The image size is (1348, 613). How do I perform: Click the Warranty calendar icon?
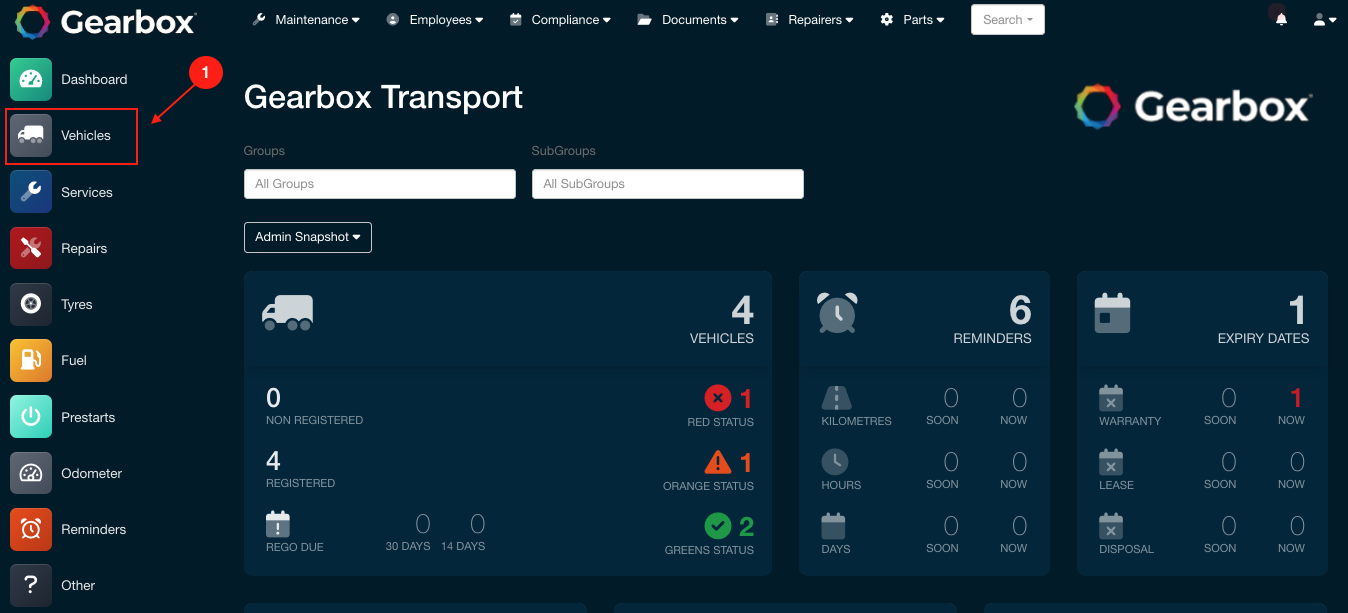click(1111, 398)
